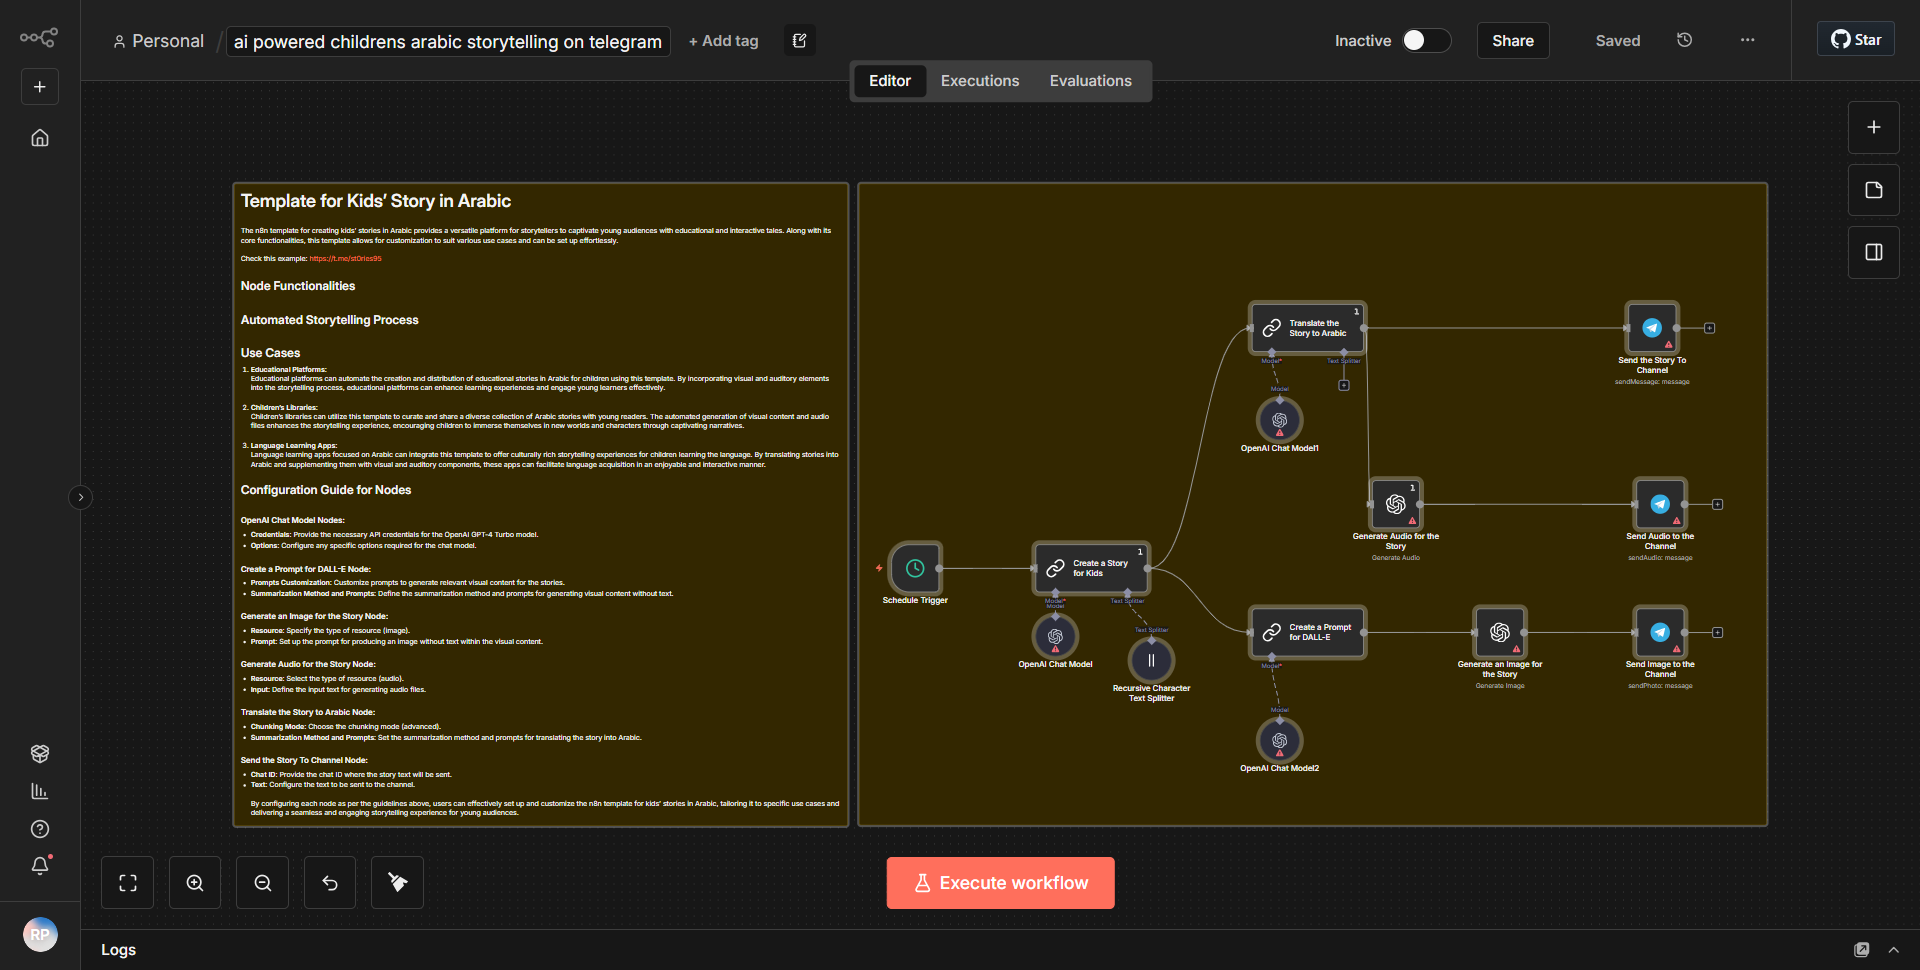Select the Send Image to the Channel node
The width and height of the screenshot is (1920, 970).
click(1660, 632)
